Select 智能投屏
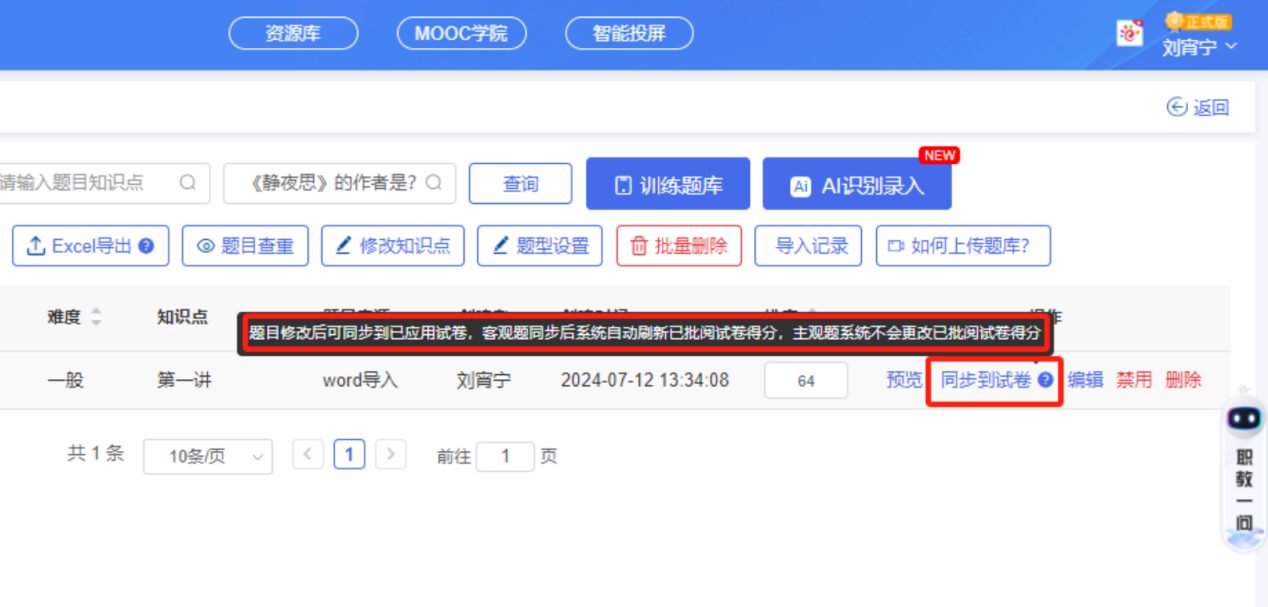This screenshot has height=607, width=1268. click(629, 33)
